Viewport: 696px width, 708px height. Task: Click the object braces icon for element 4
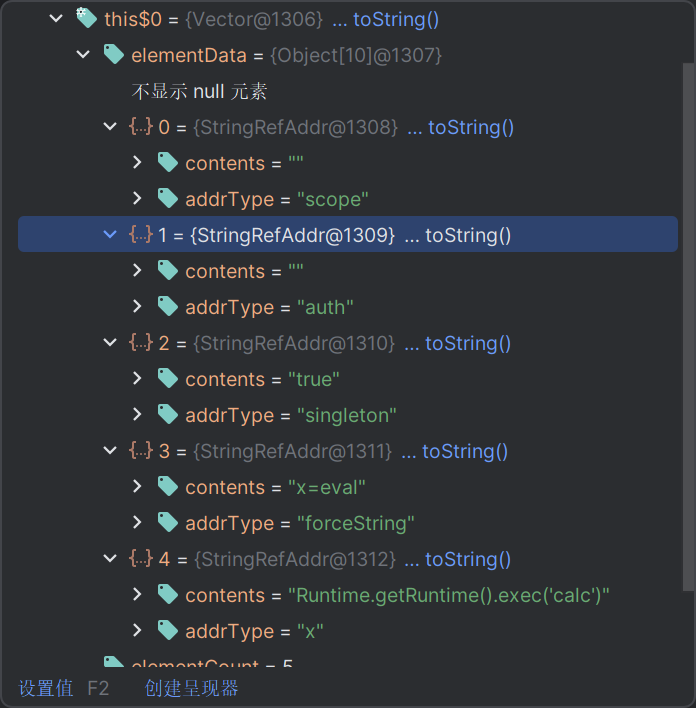click(x=140, y=559)
